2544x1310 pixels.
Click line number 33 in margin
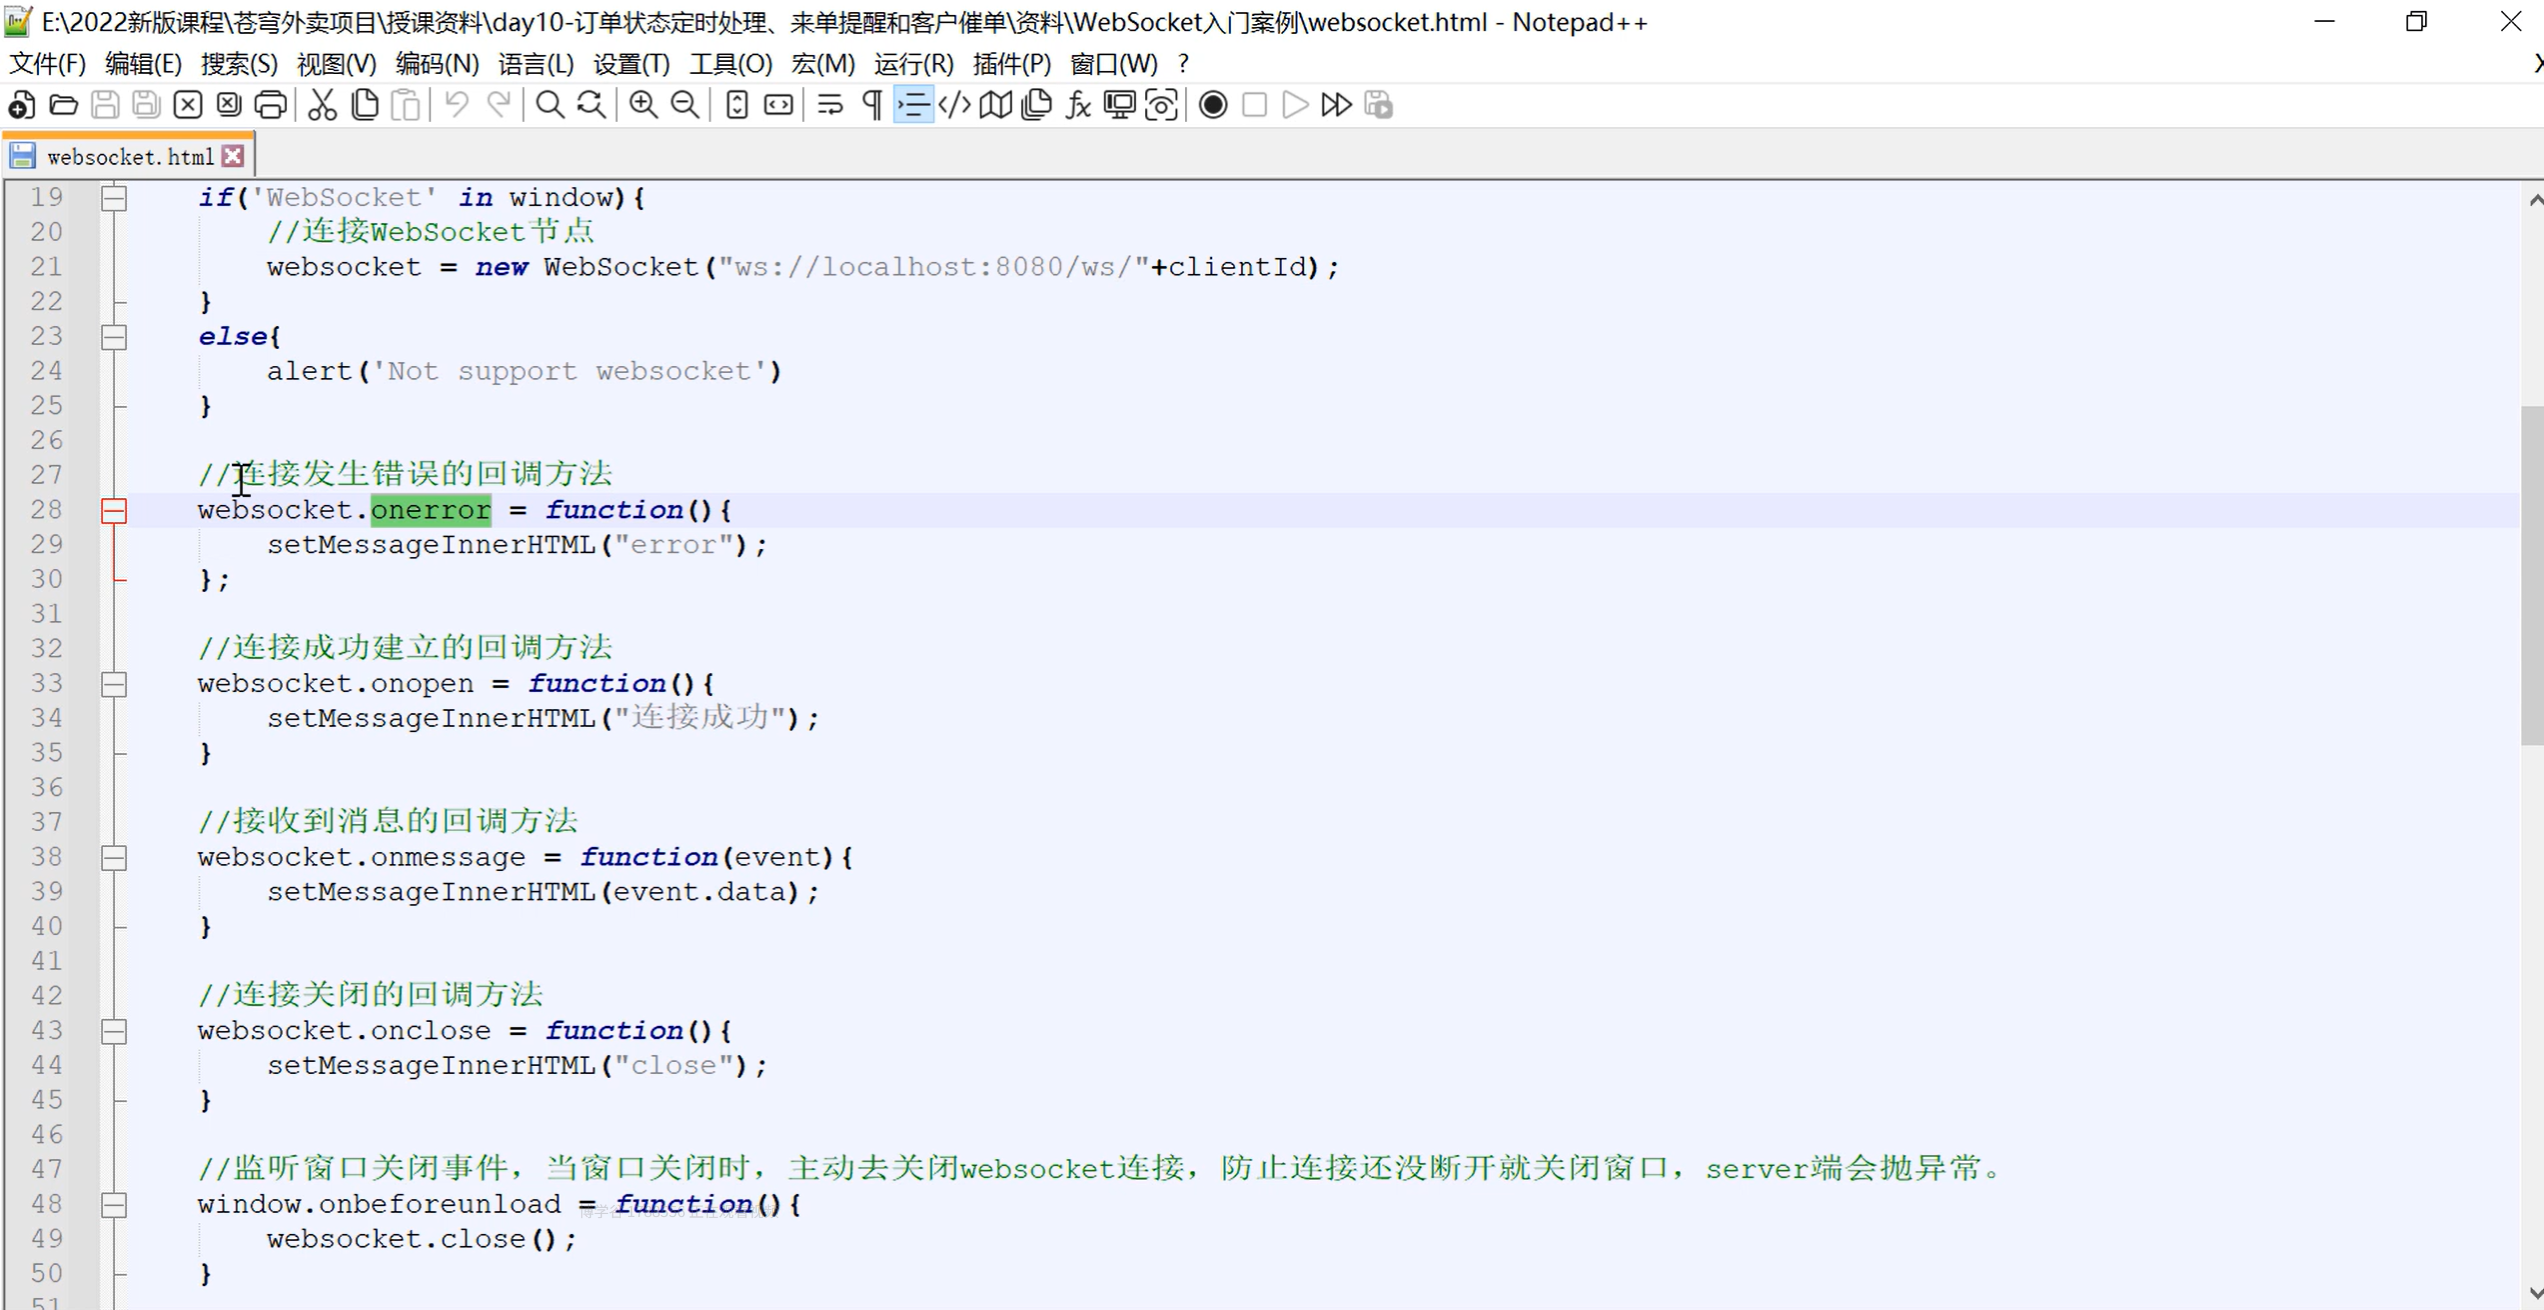(46, 683)
